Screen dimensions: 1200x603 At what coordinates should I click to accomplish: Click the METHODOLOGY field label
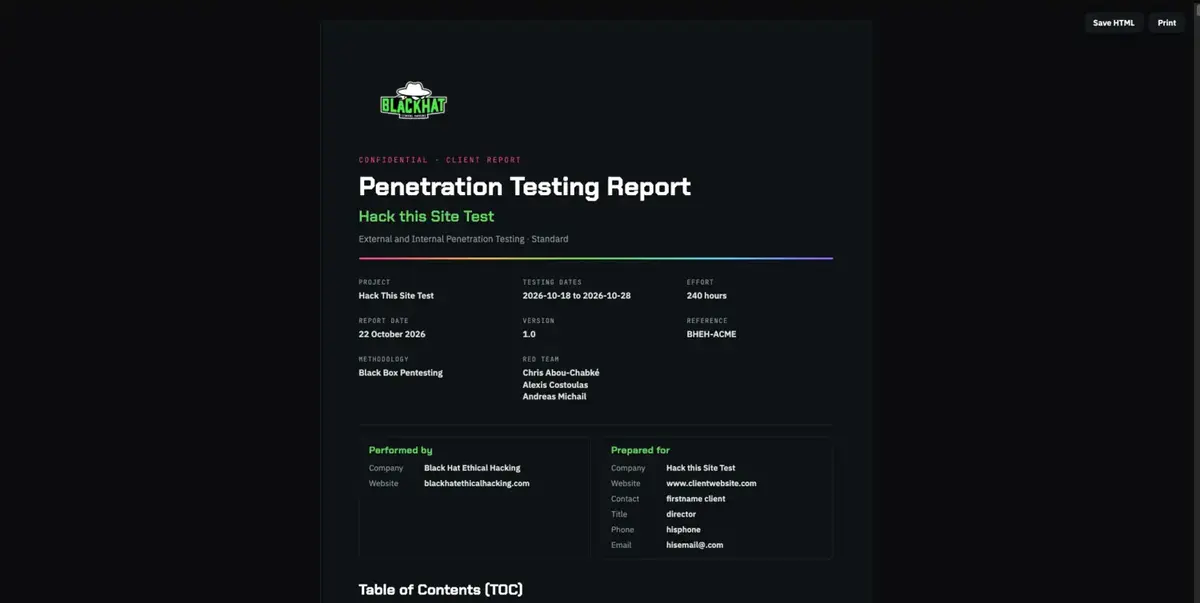click(383, 359)
